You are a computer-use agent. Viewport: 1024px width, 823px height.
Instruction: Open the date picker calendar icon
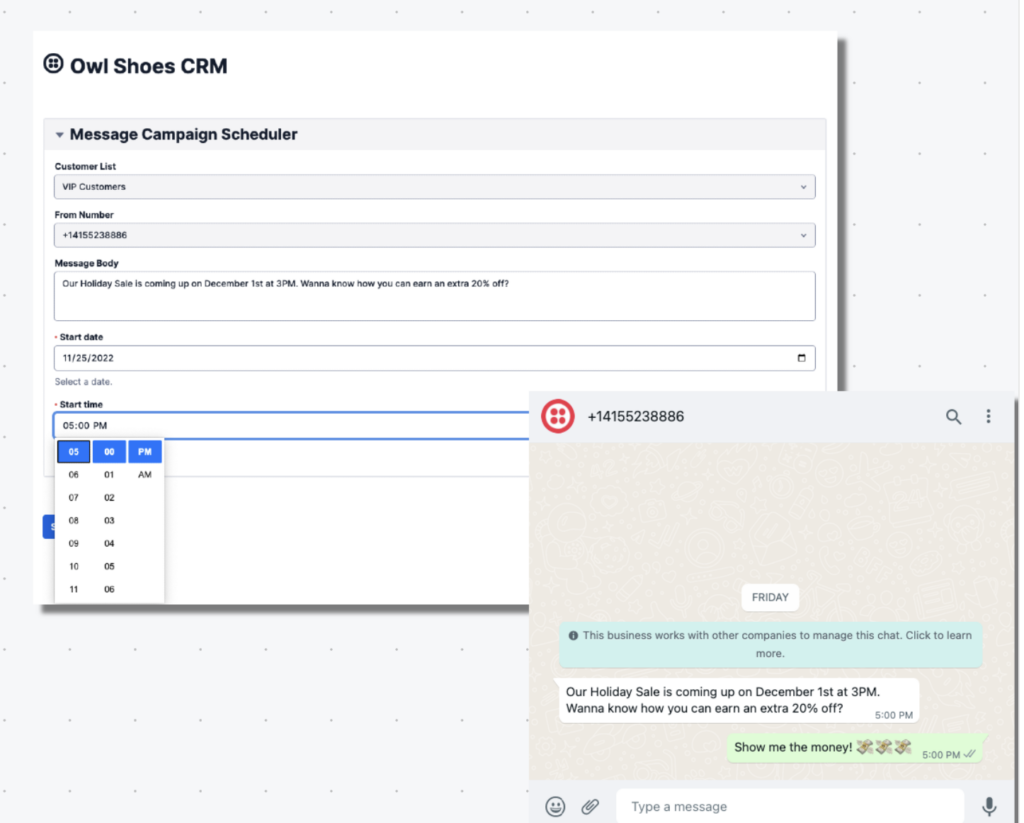(x=801, y=357)
